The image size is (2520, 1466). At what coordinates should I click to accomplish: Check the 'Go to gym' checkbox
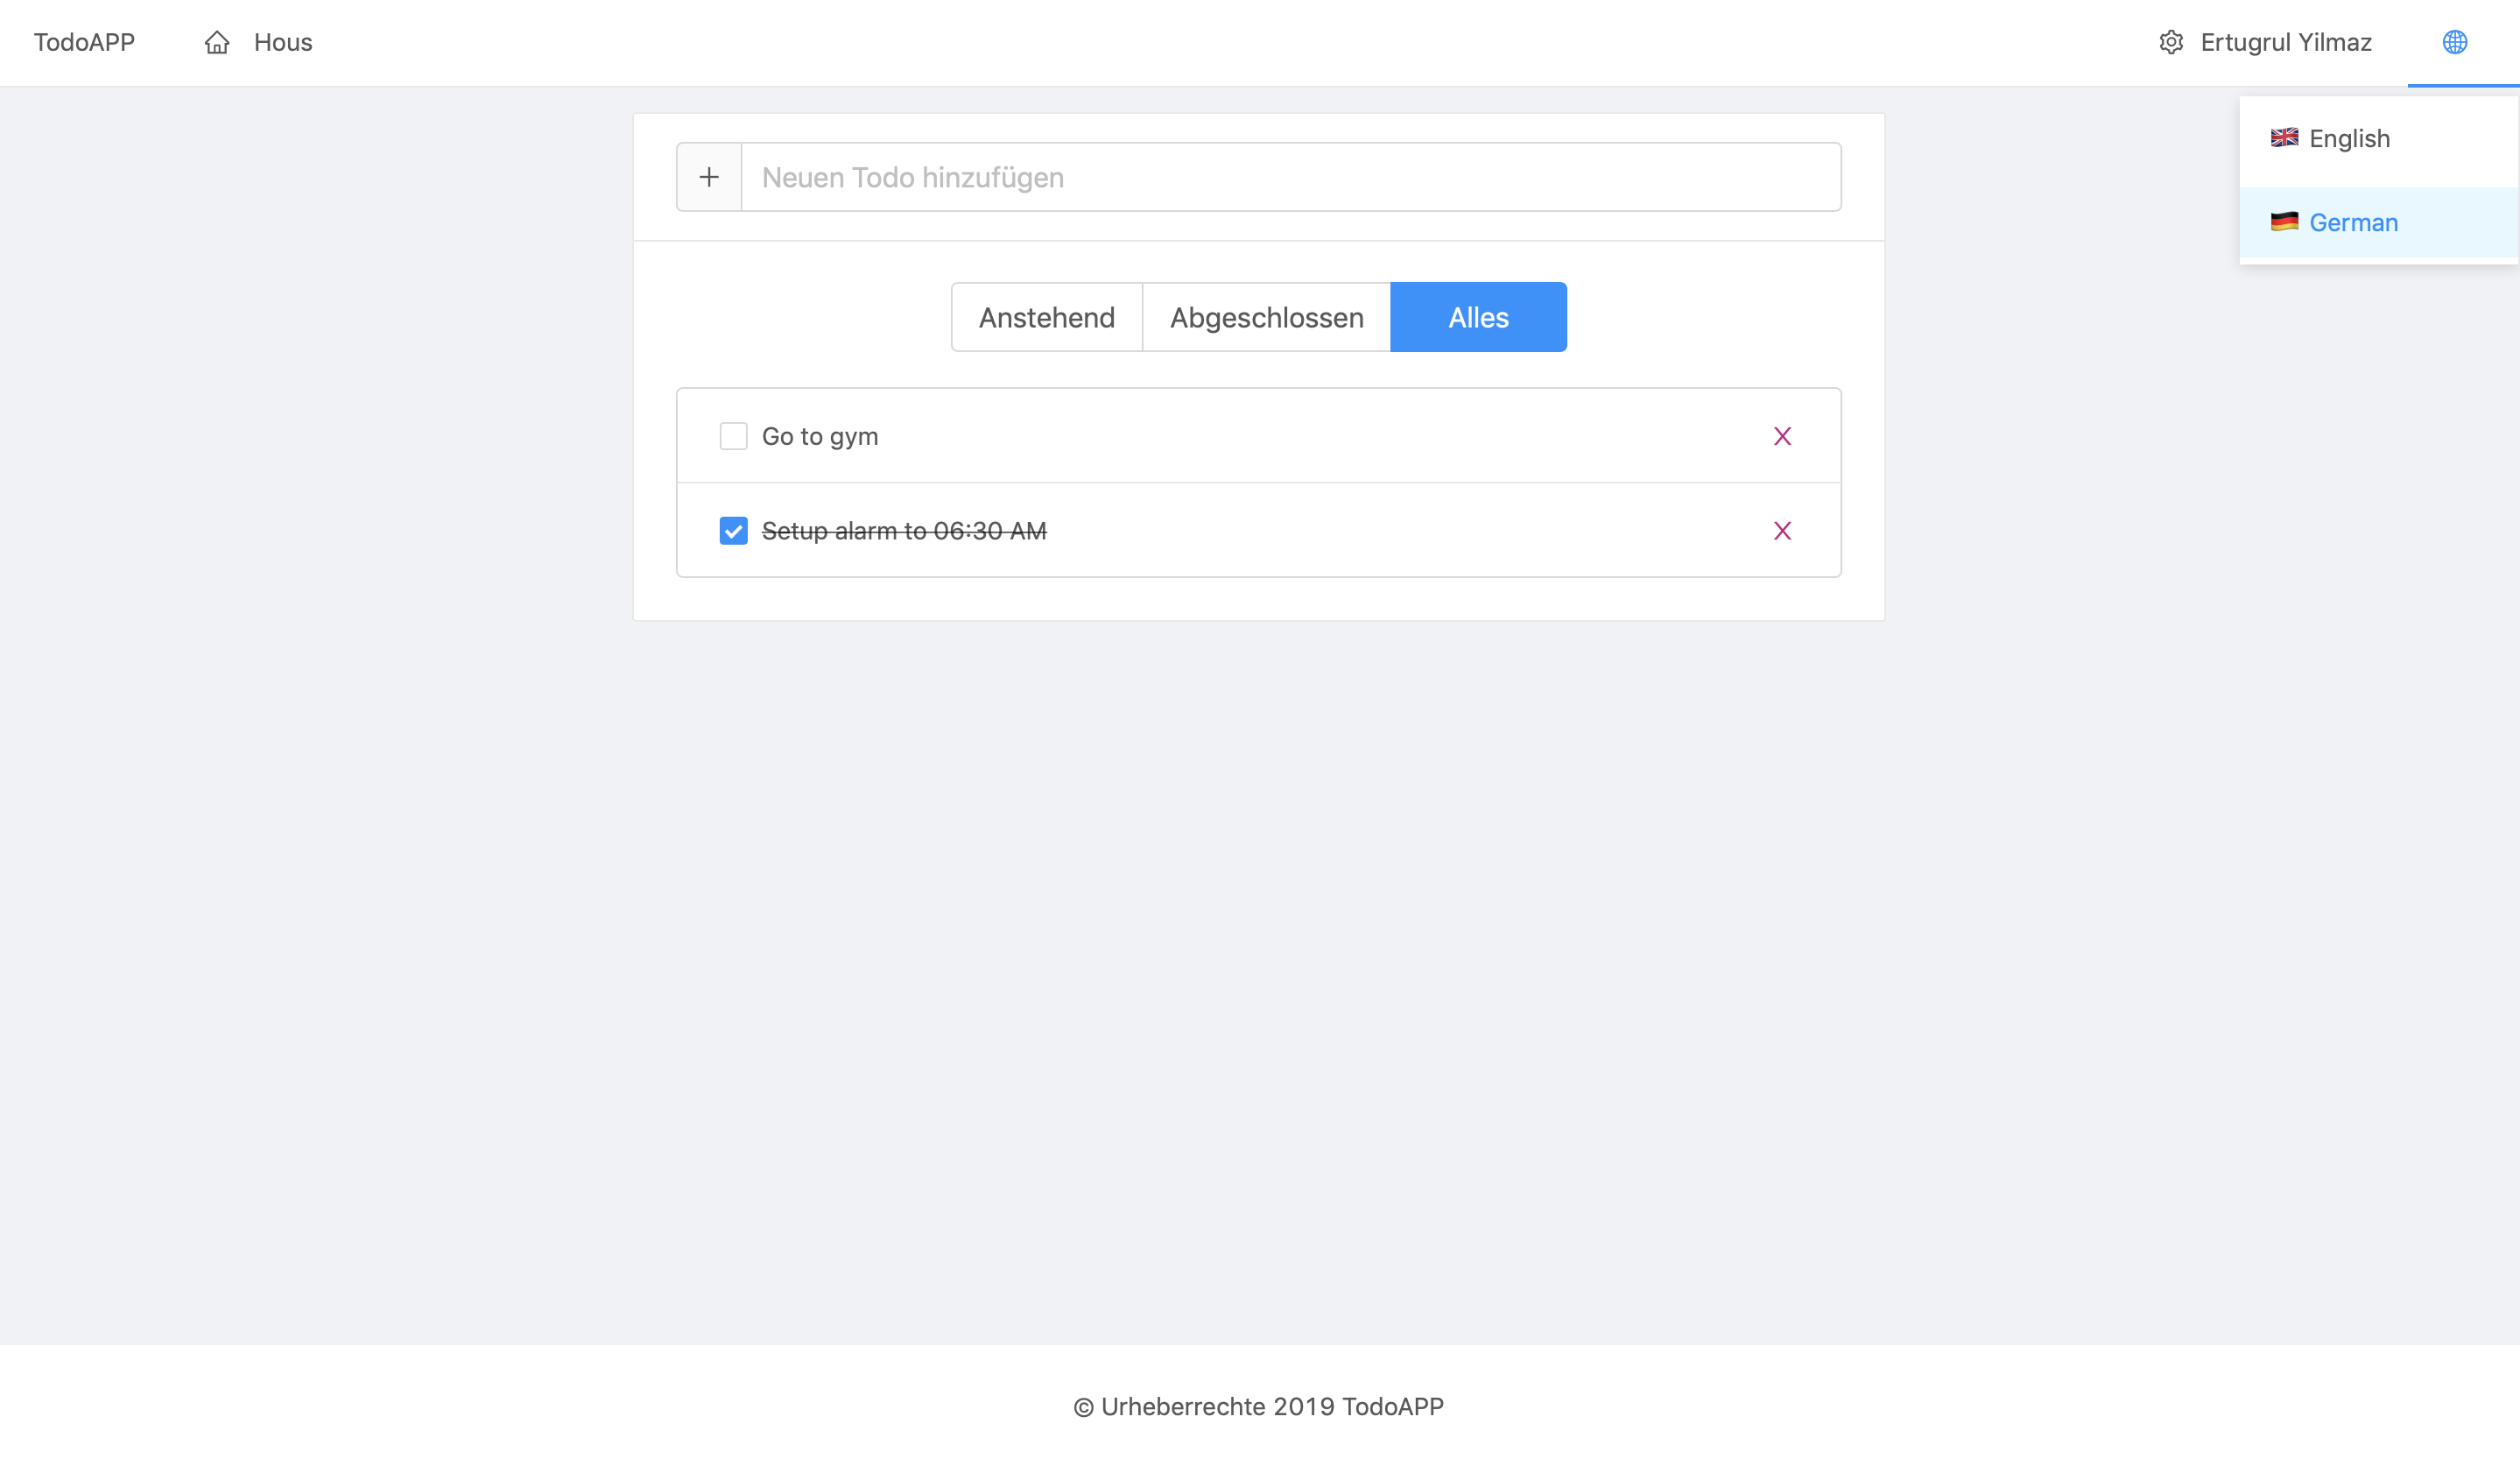pos(733,436)
